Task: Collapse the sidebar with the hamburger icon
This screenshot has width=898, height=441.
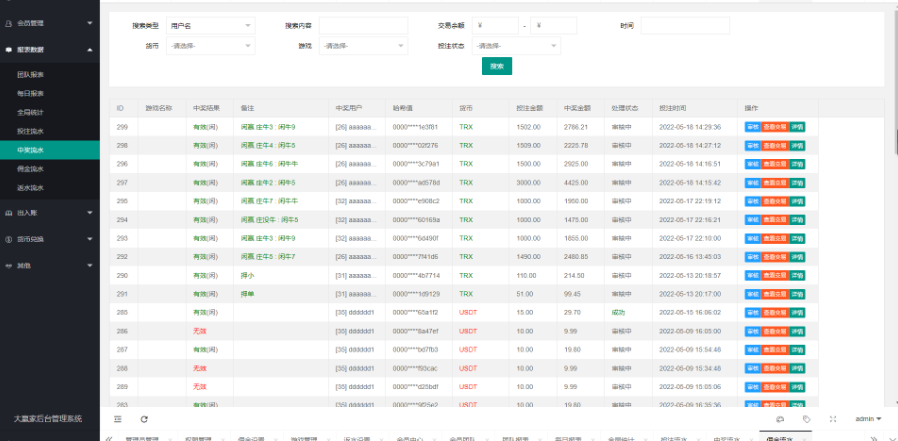Action: point(117,419)
